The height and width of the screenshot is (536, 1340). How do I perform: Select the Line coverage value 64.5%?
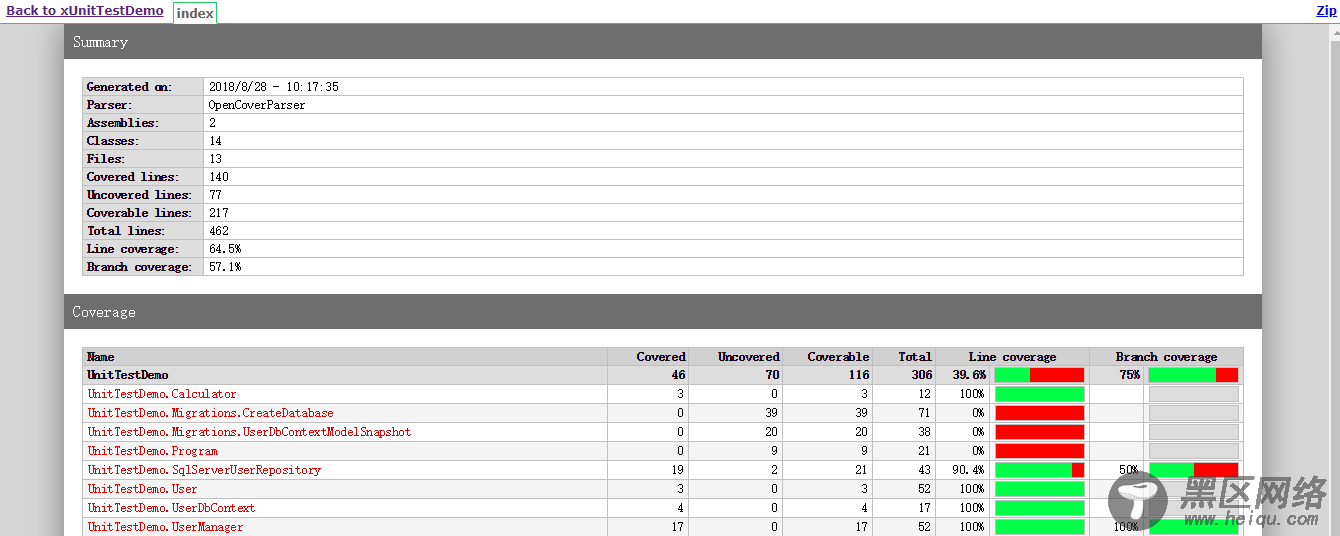pyautogui.click(x=224, y=249)
